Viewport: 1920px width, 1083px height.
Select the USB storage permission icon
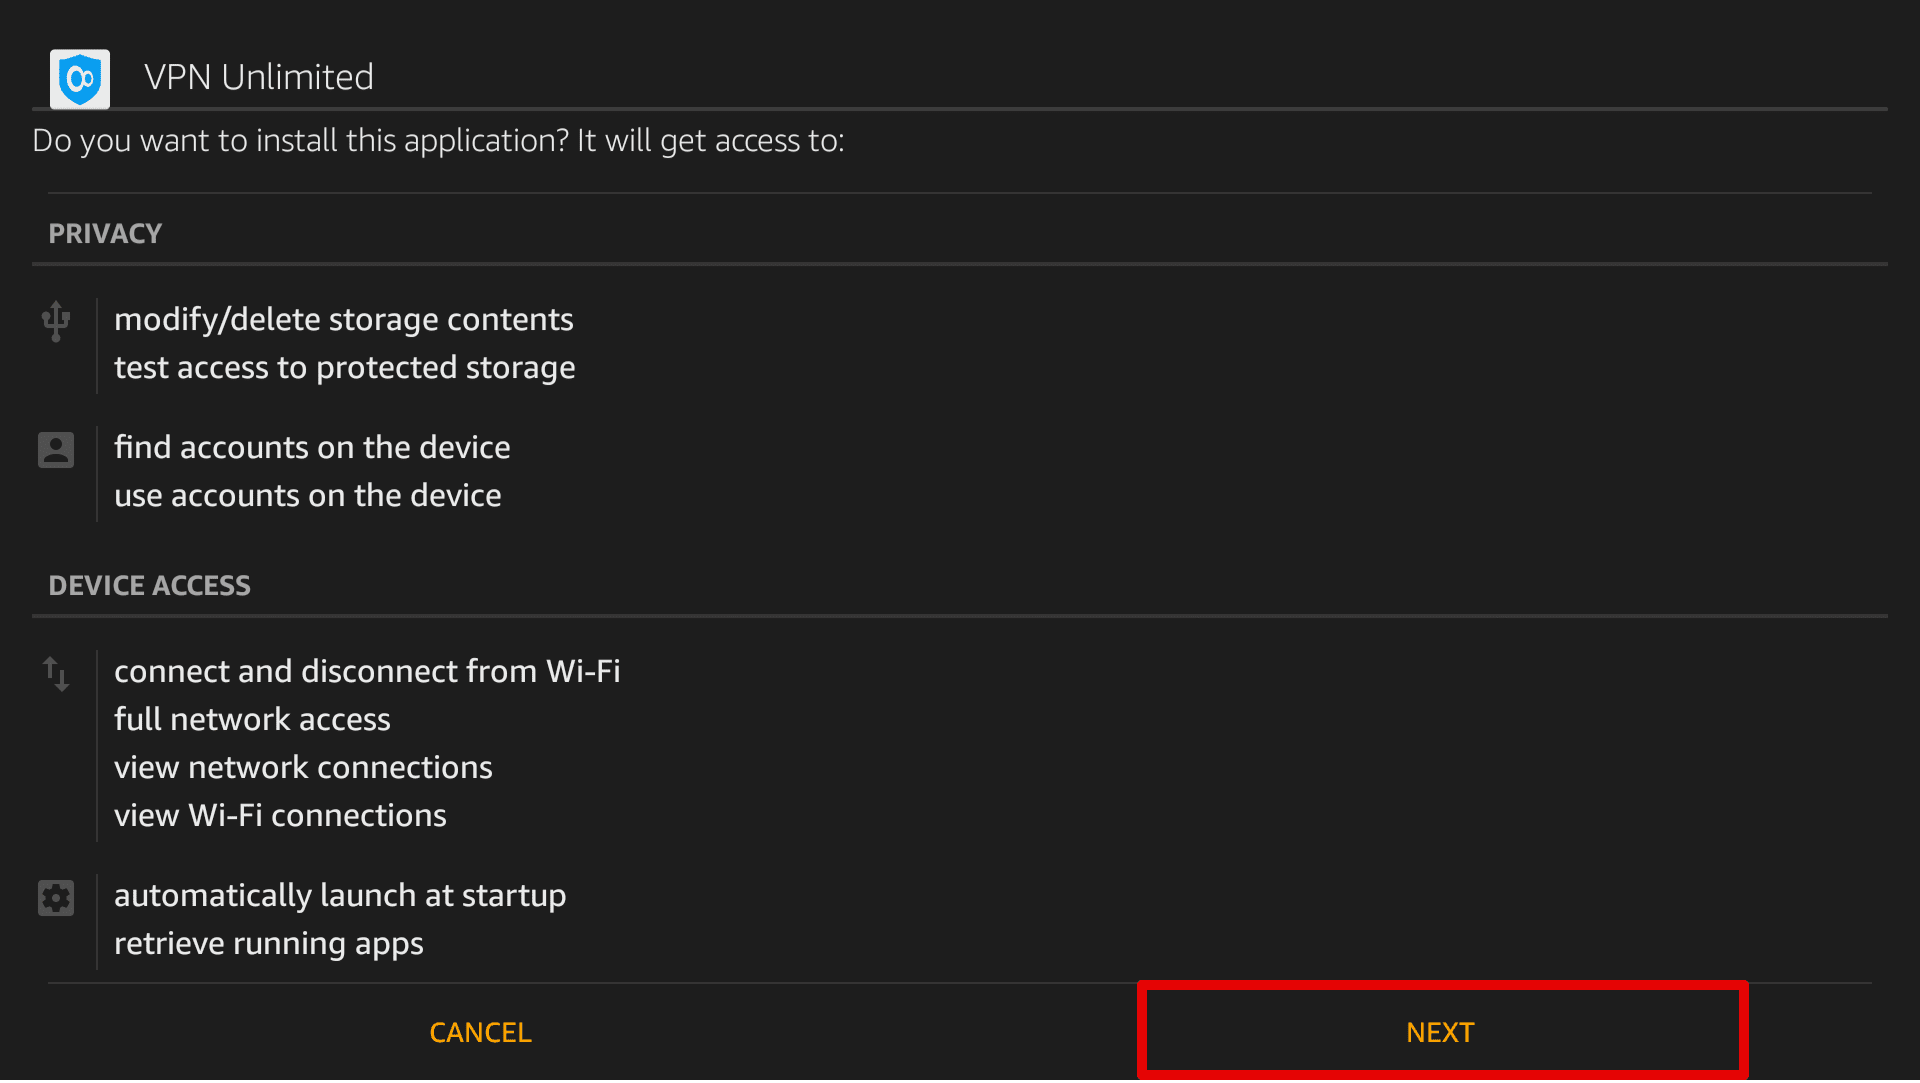[x=56, y=322]
